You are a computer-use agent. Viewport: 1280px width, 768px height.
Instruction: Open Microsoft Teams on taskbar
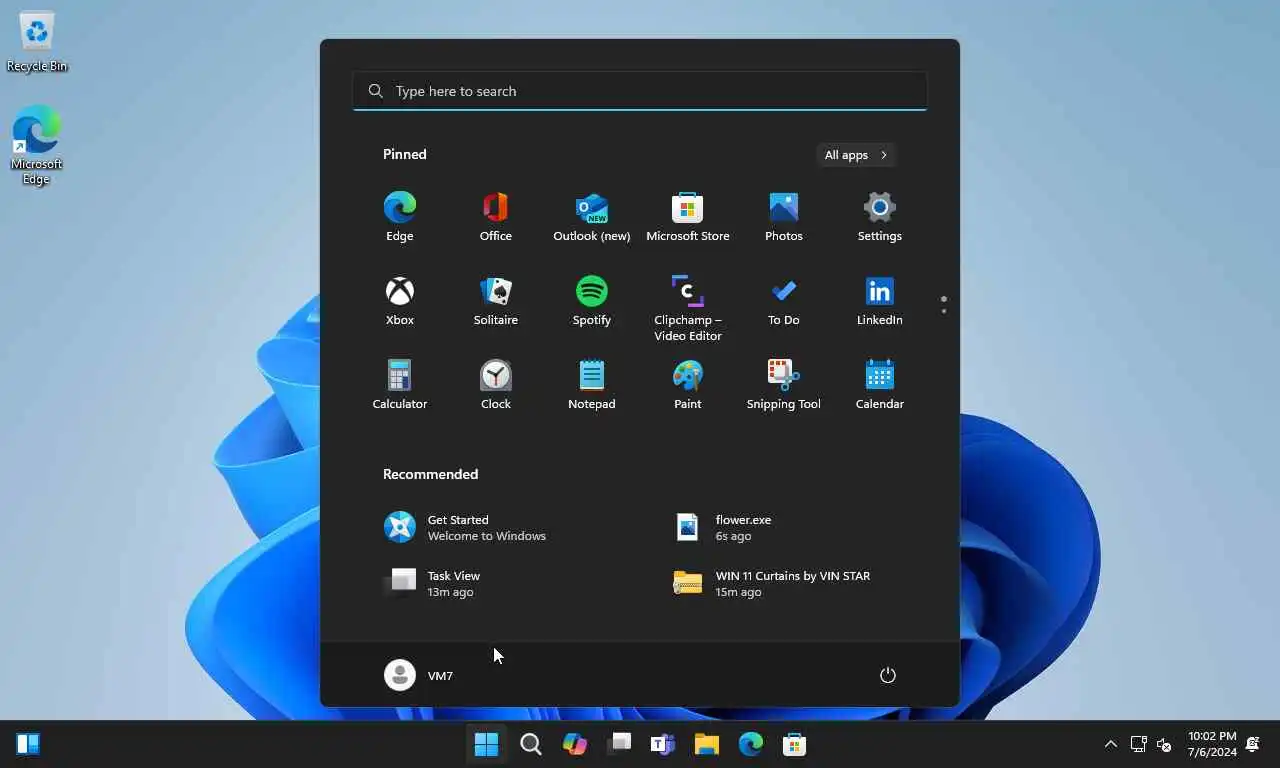[x=663, y=744]
